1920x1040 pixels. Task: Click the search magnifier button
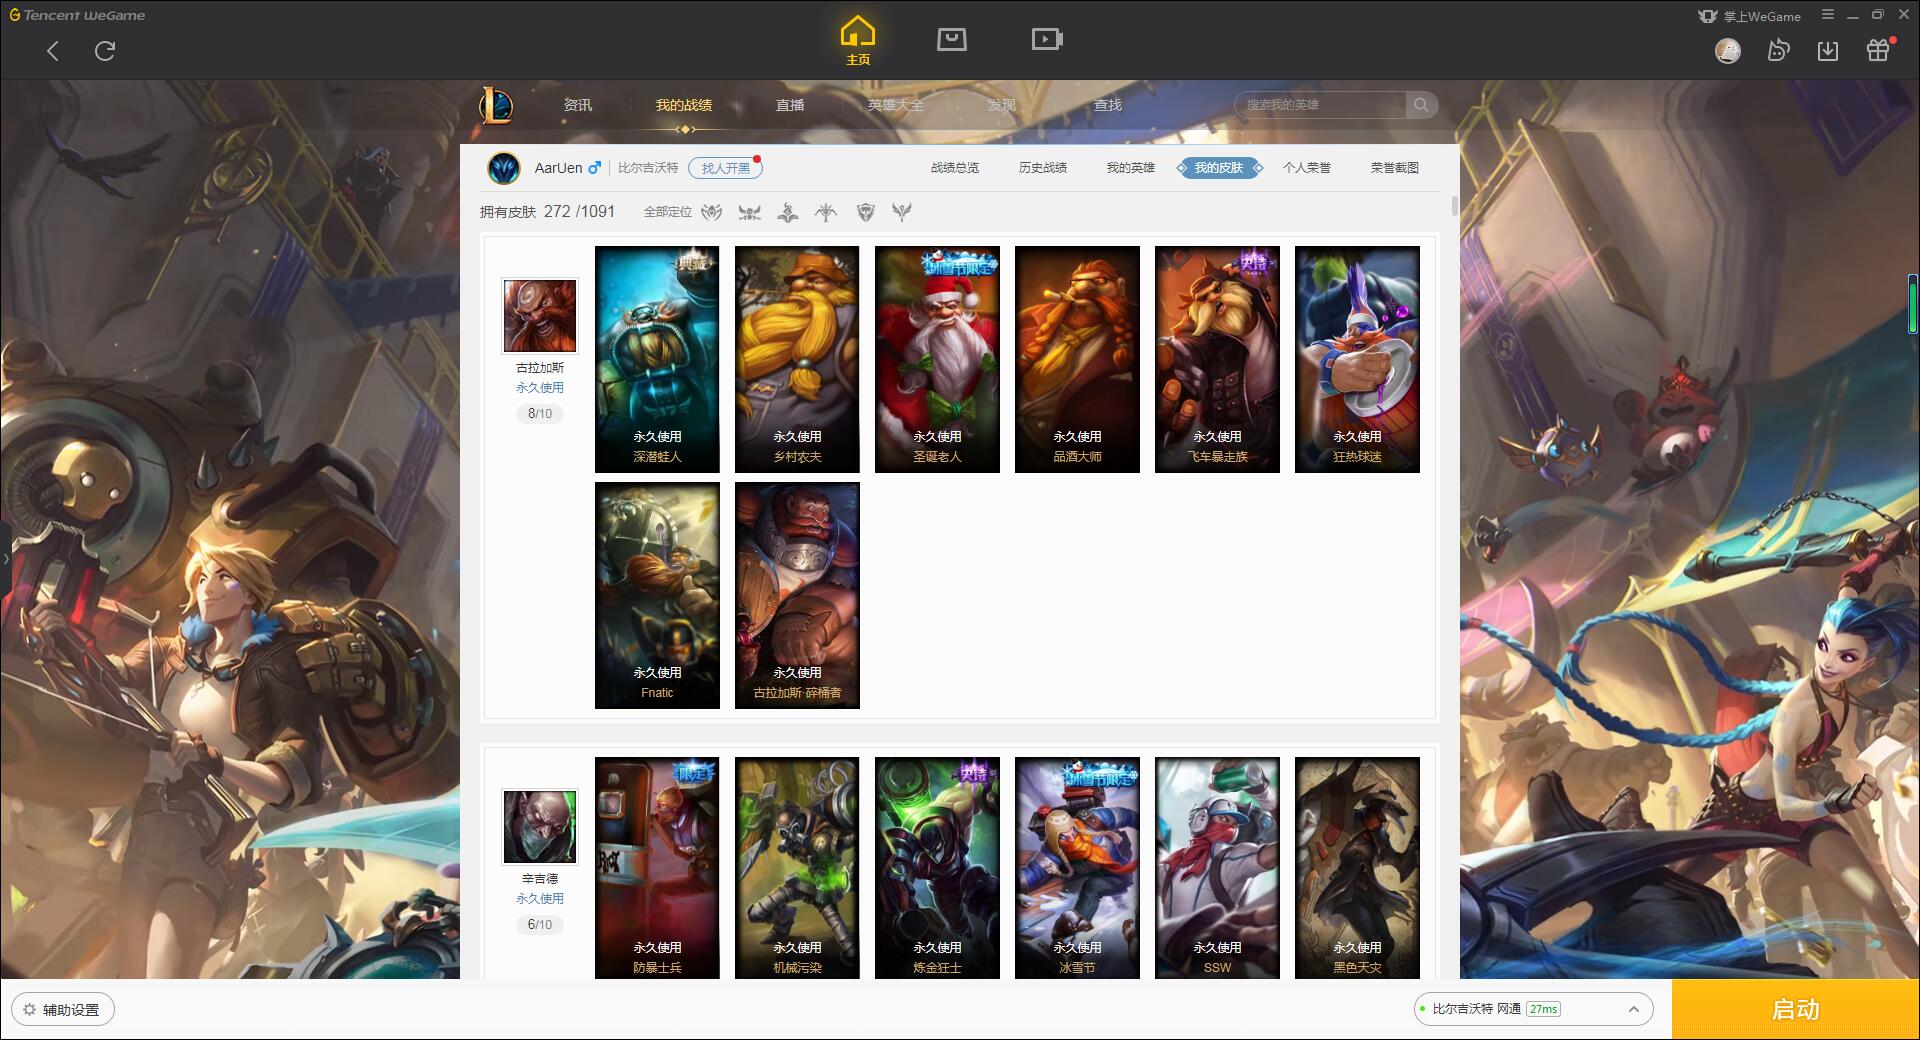tap(1421, 105)
